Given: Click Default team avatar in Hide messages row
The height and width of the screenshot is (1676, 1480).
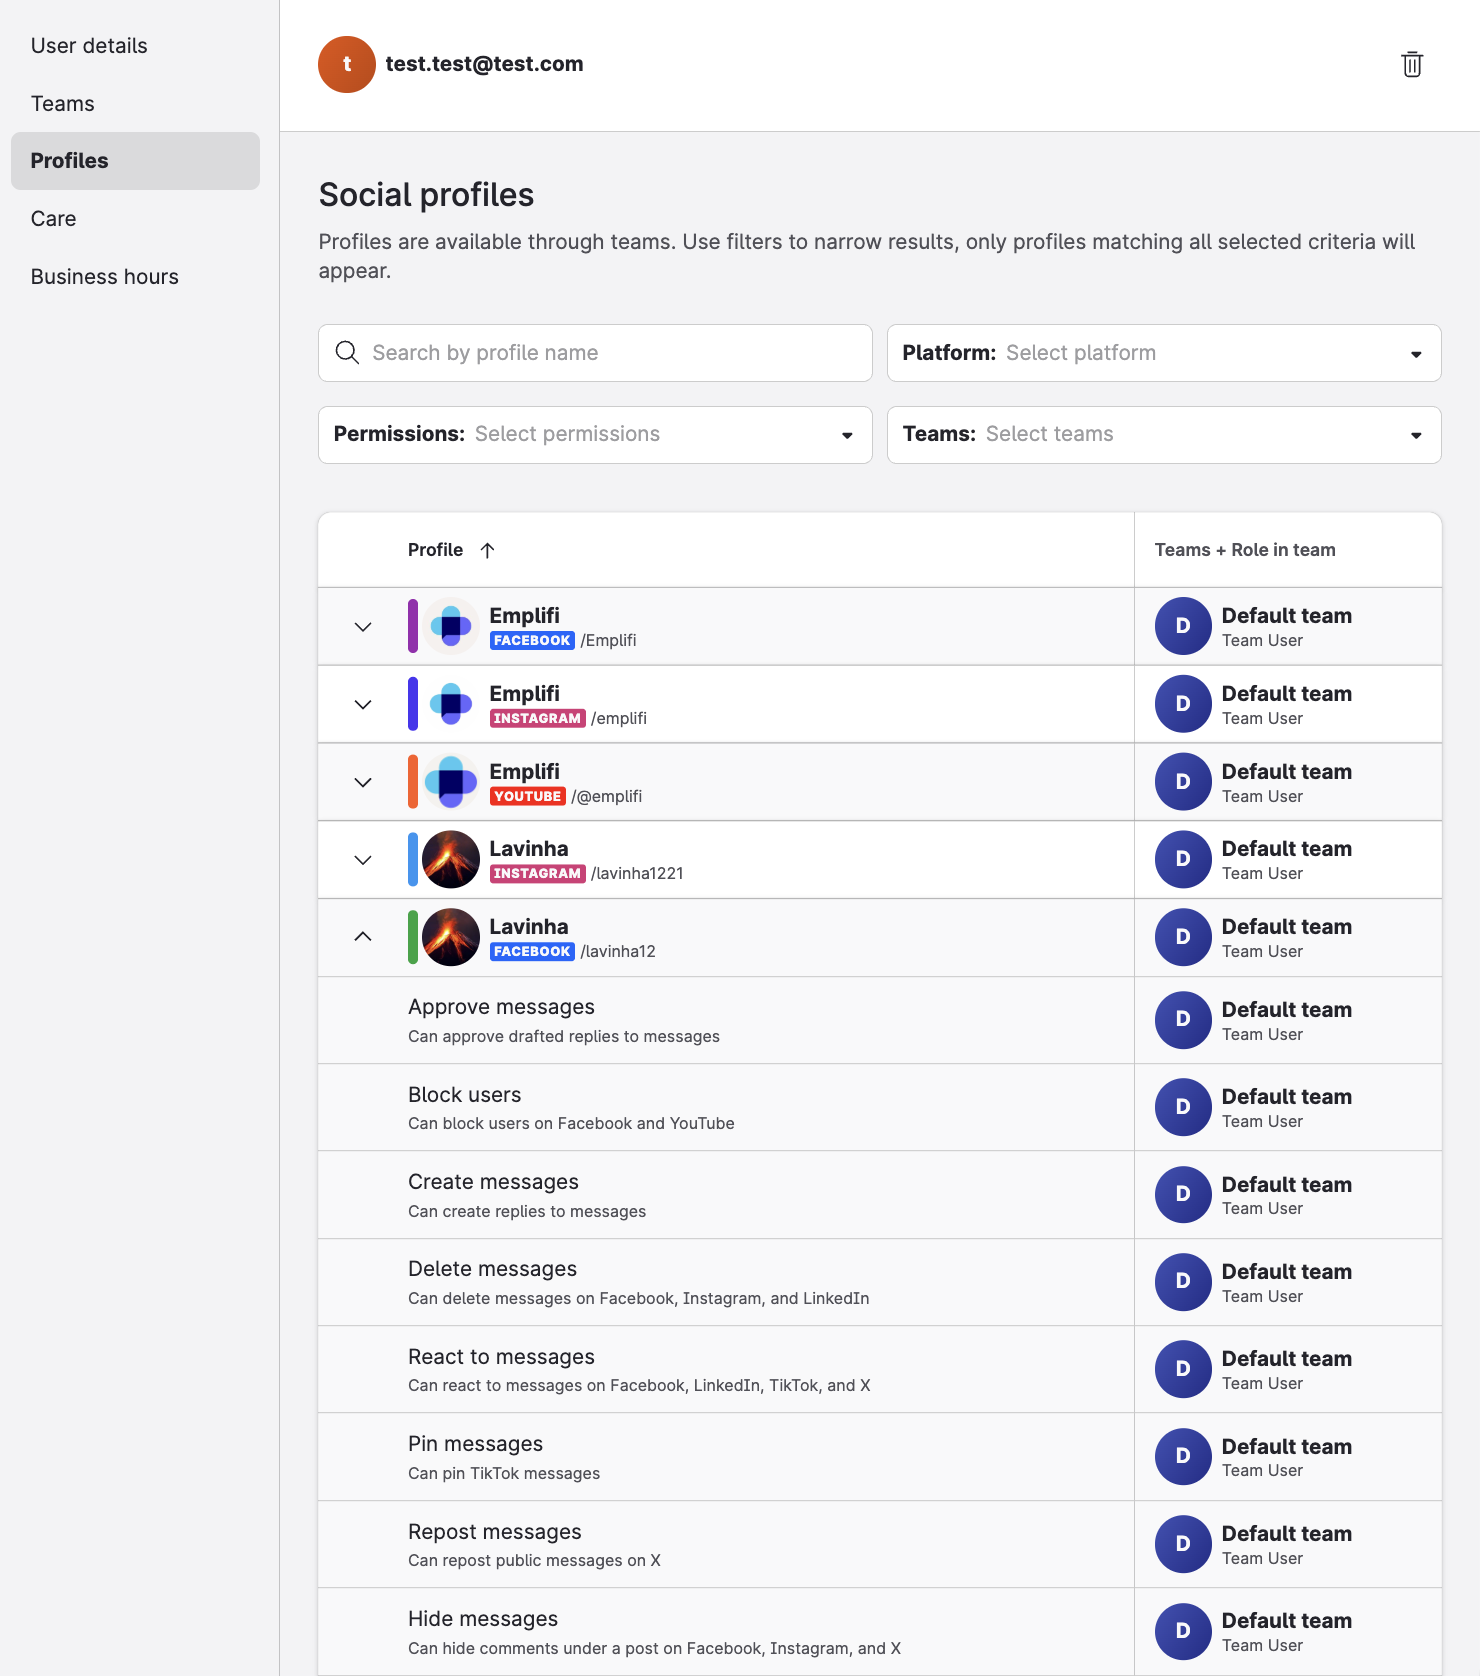Looking at the screenshot, I should (1183, 1631).
